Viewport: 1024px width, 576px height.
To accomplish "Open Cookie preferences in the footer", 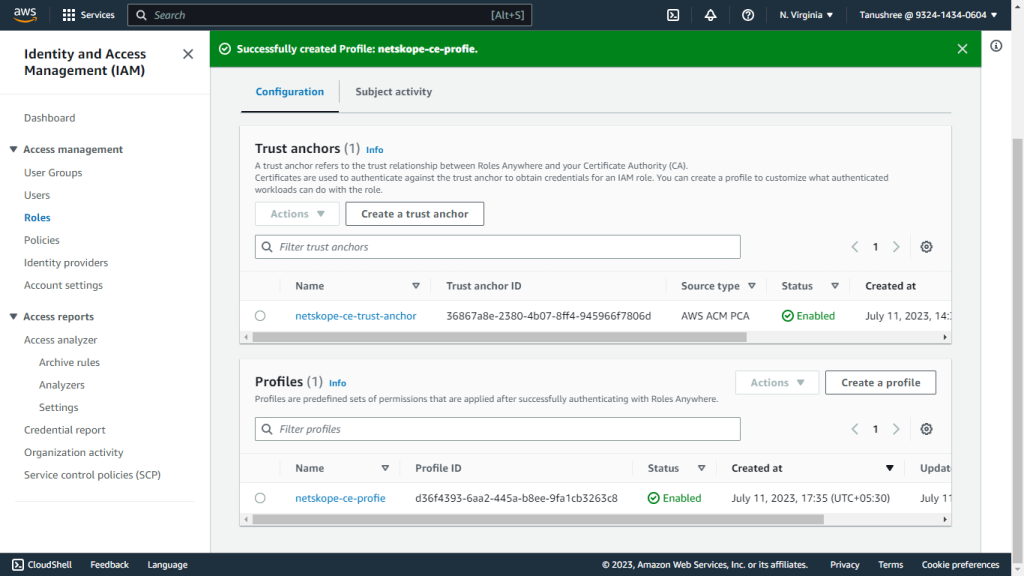I will (x=960, y=565).
